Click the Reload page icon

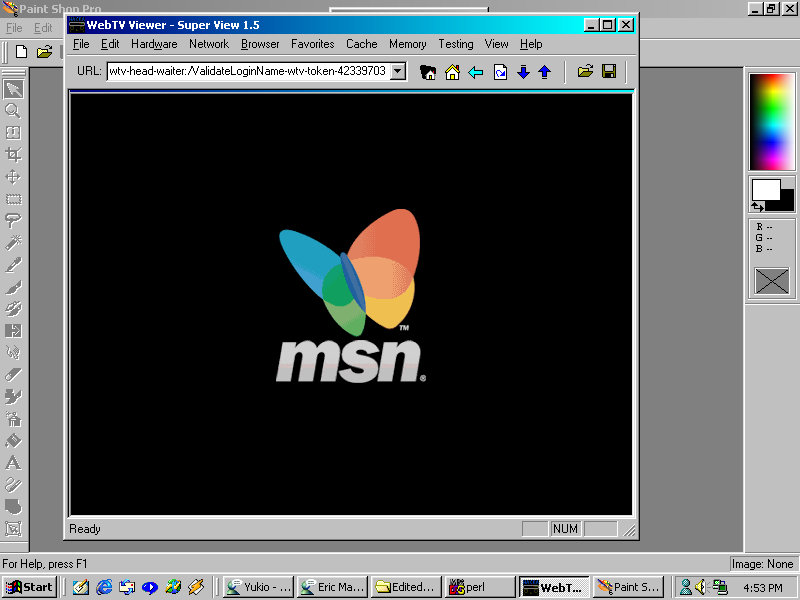500,72
